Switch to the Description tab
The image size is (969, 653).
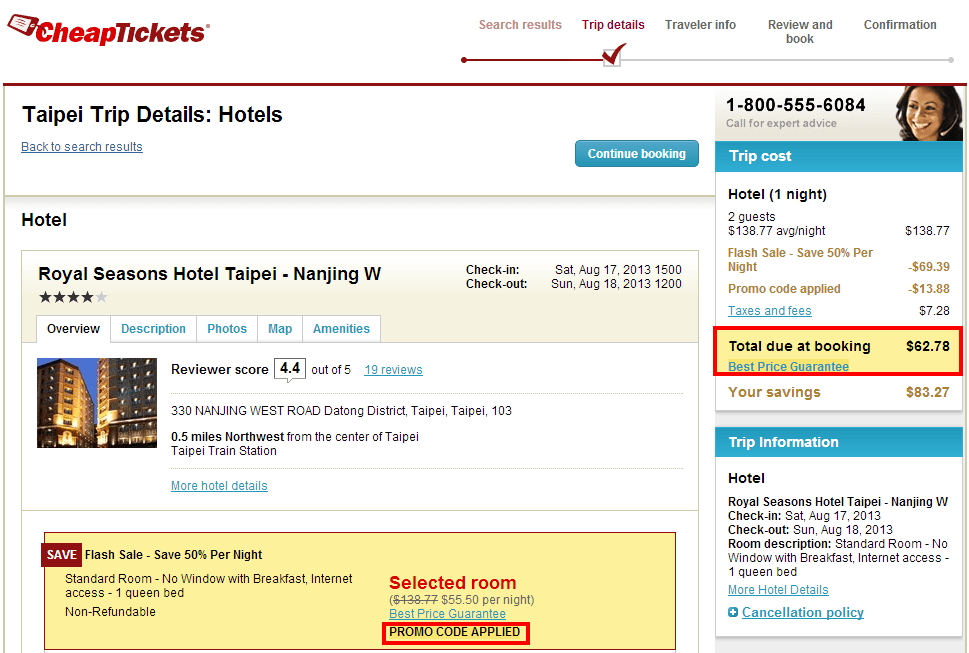click(x=153, y=329)
